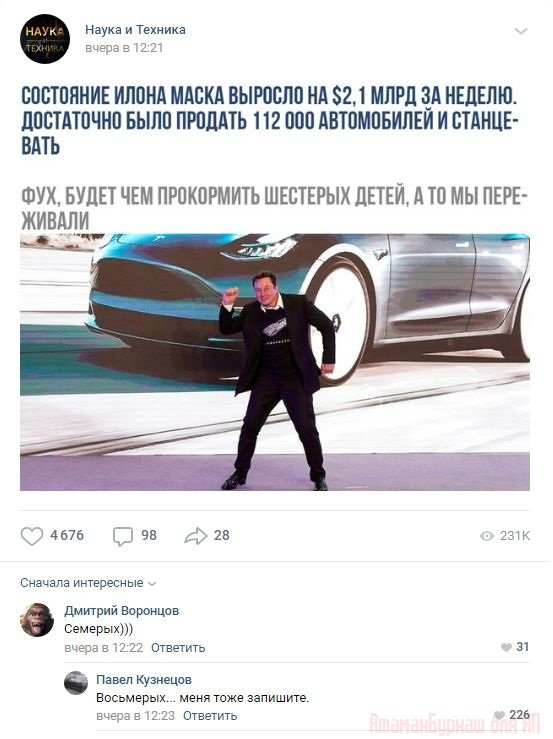Like the post with heart icon
Image resolution: width=553 pixels, height=739 pixels.
pos(32,536)
